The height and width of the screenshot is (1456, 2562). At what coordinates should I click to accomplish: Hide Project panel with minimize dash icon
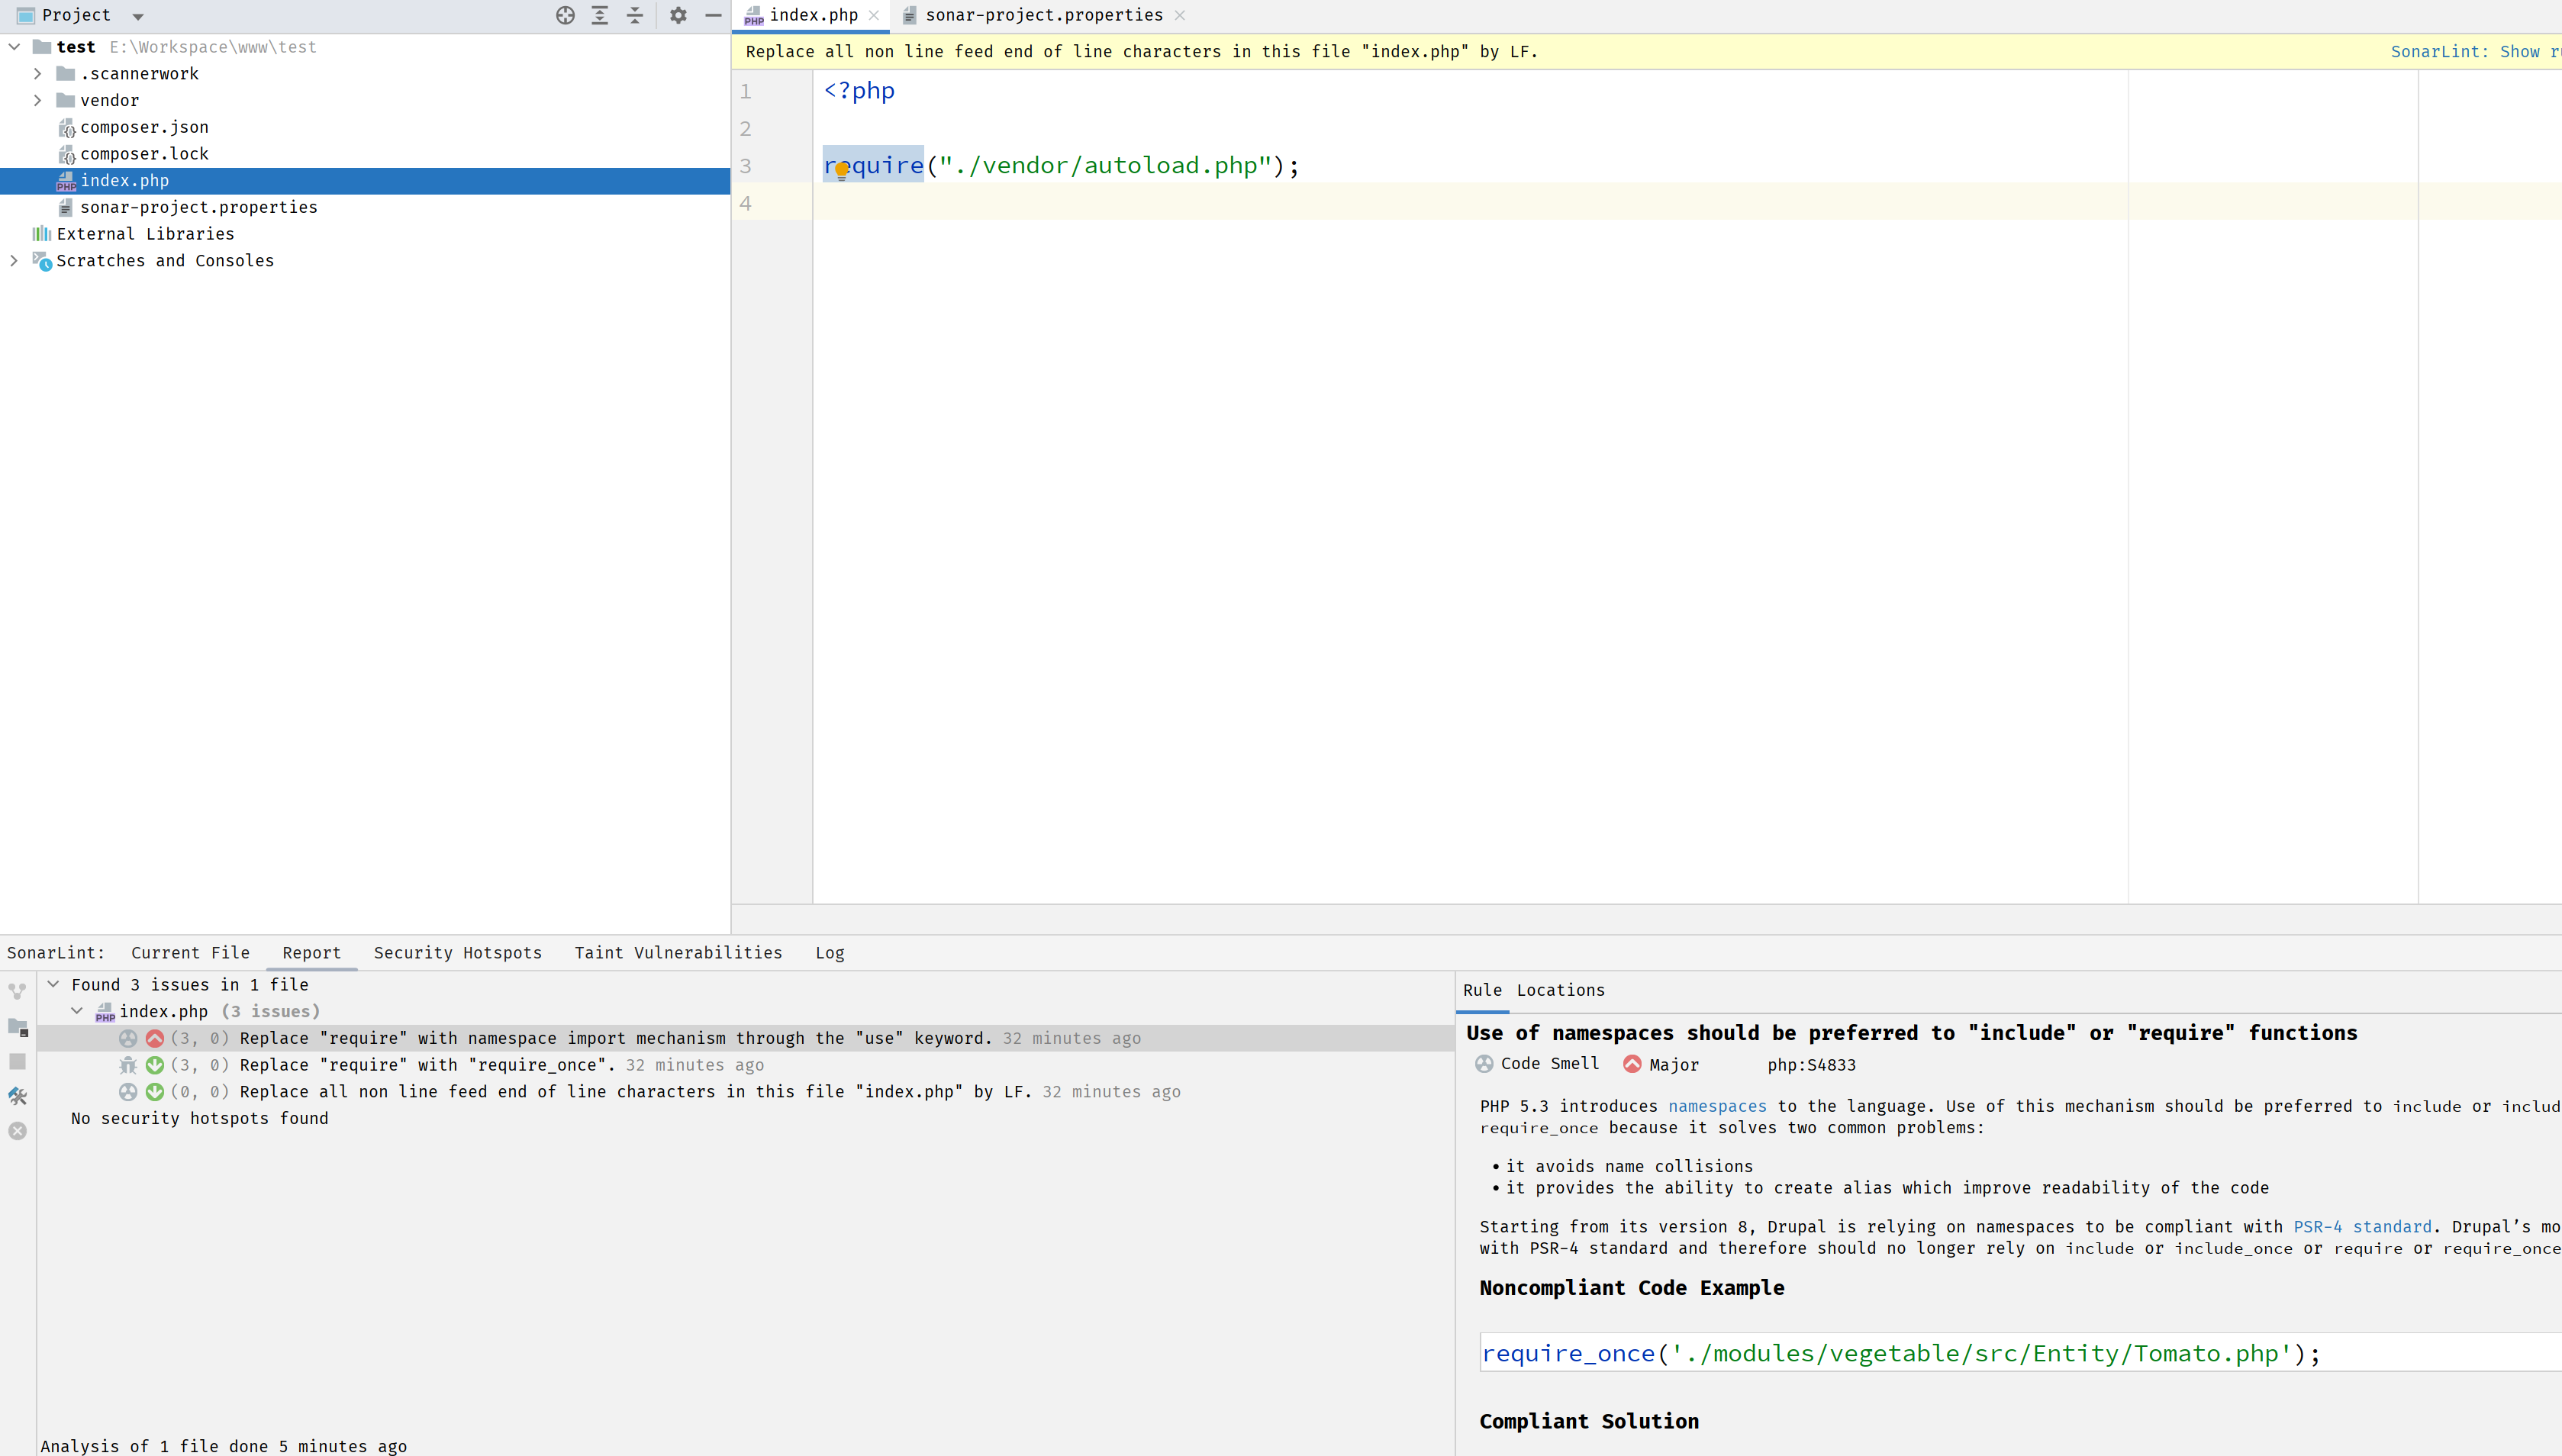click(x=713, y=15)
